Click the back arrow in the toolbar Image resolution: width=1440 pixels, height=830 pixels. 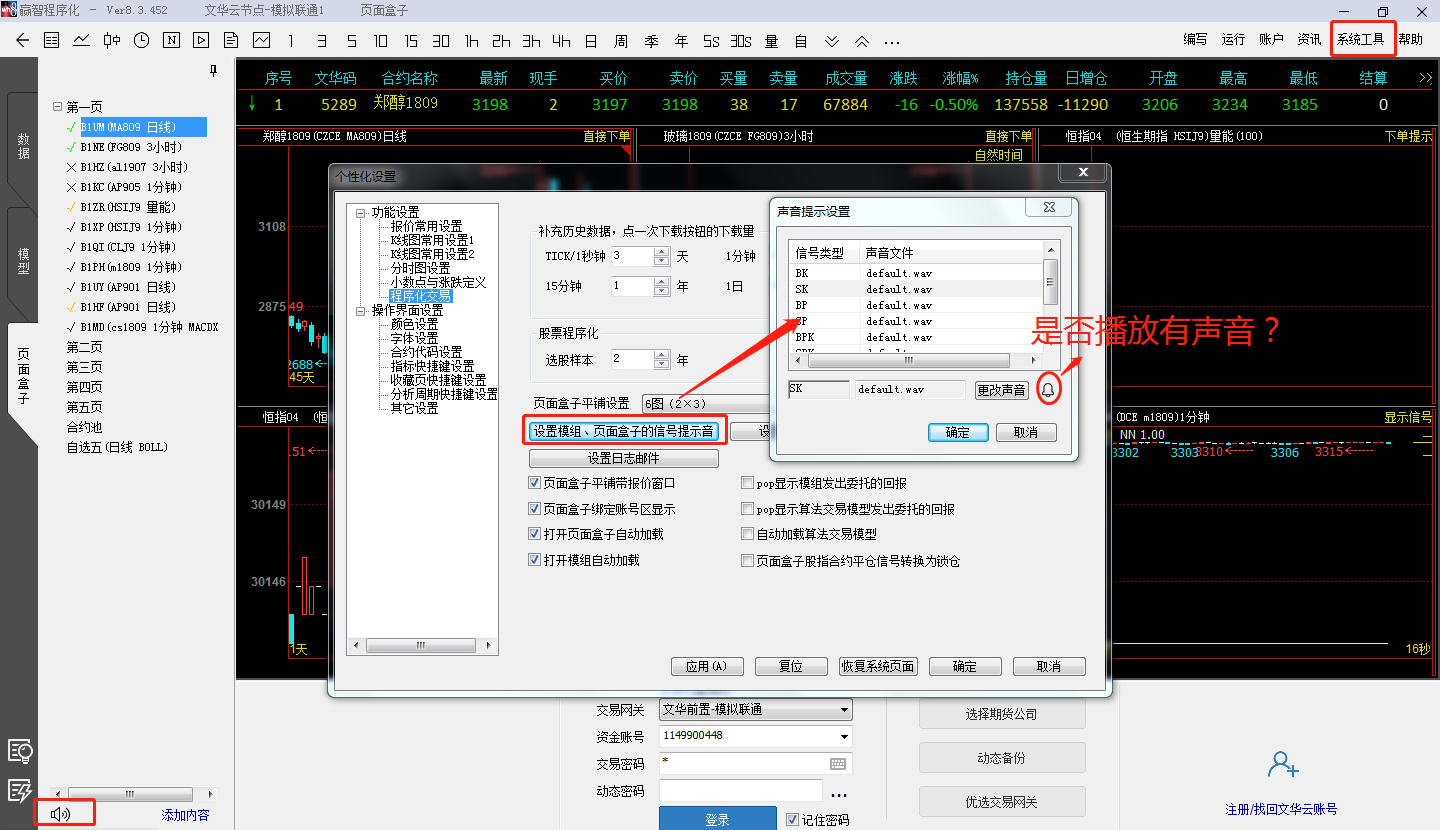click(x=22, y=41)
